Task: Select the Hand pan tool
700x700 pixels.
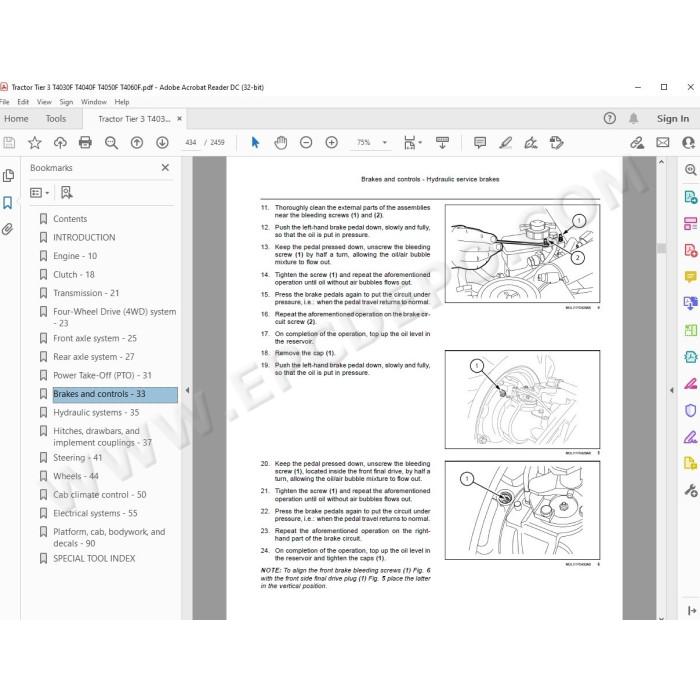Action: (x=280, y=143)
